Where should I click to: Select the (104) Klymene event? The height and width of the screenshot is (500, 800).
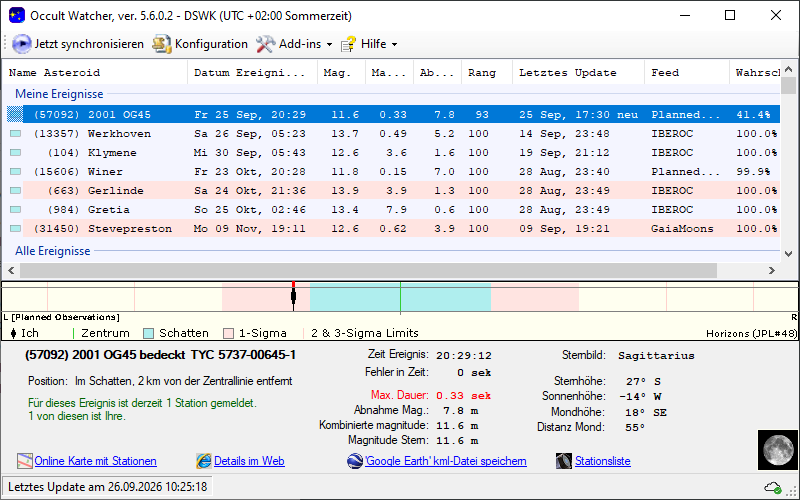392,153
